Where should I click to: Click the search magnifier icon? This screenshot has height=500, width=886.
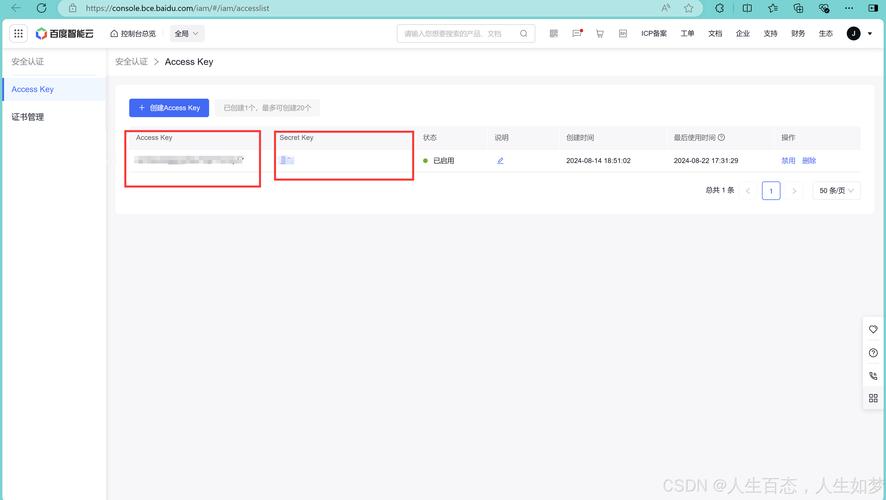point(524,33)
